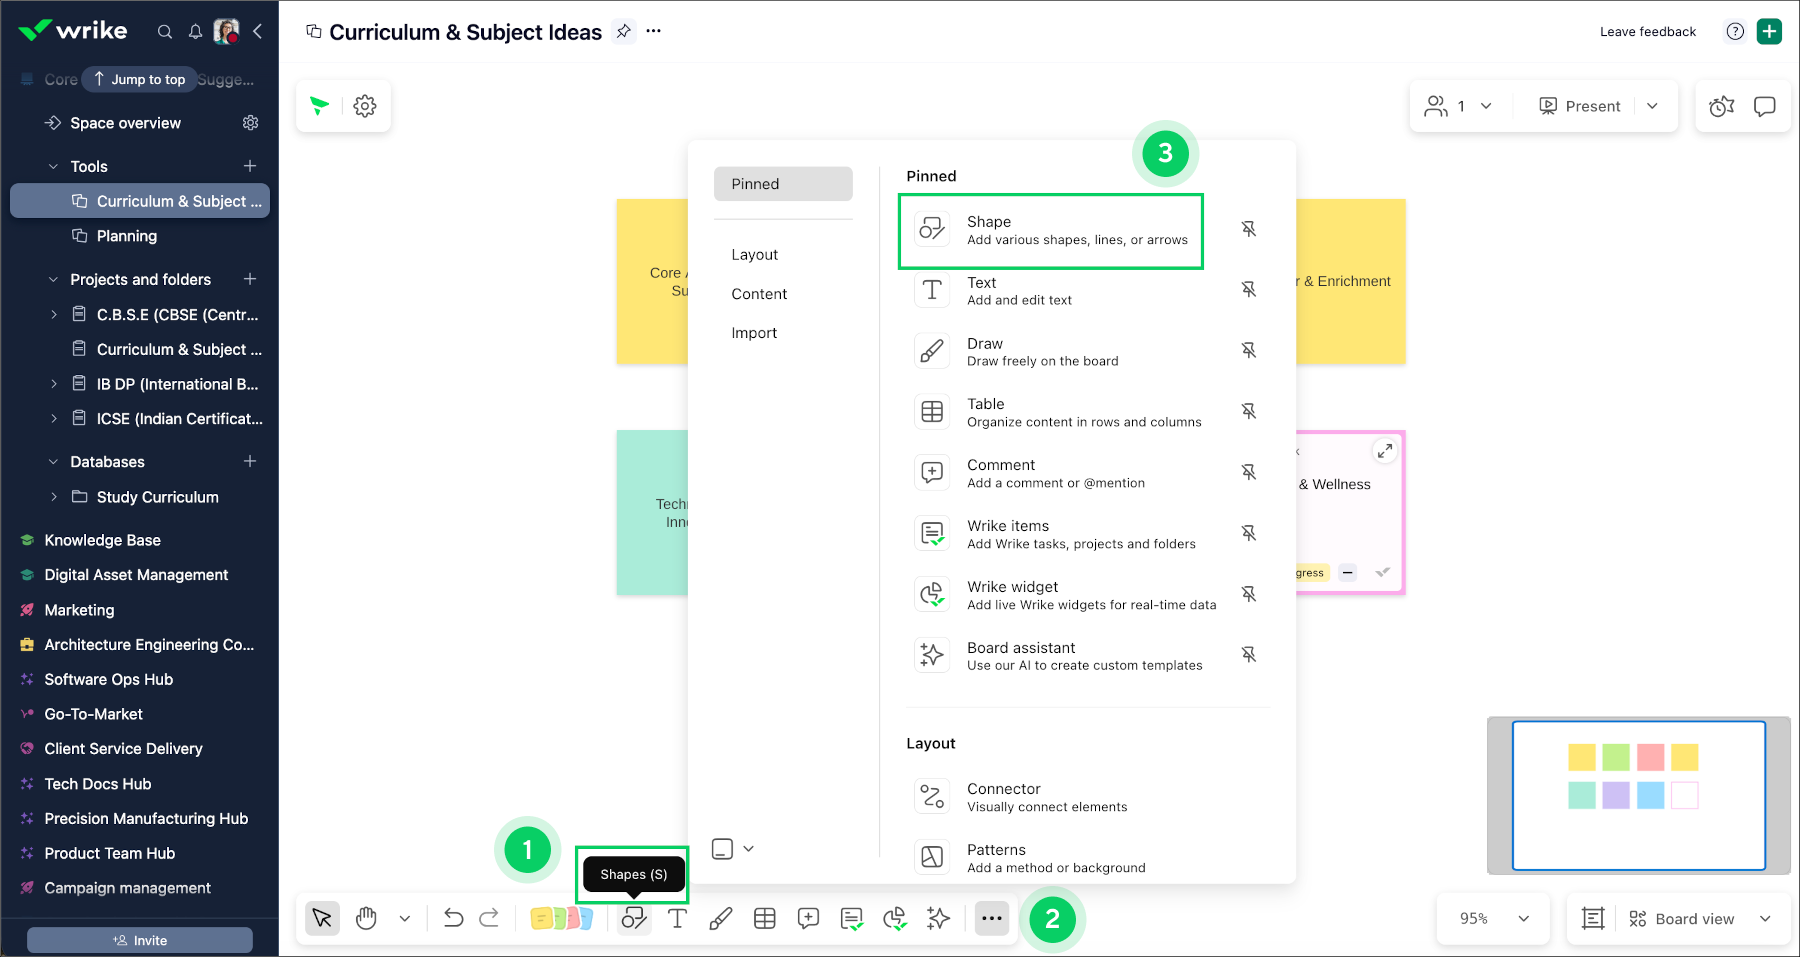The width and height of the screenshot is (1800, 957).
Task: Click the board minimap preview
Action: click(1638, 795)
